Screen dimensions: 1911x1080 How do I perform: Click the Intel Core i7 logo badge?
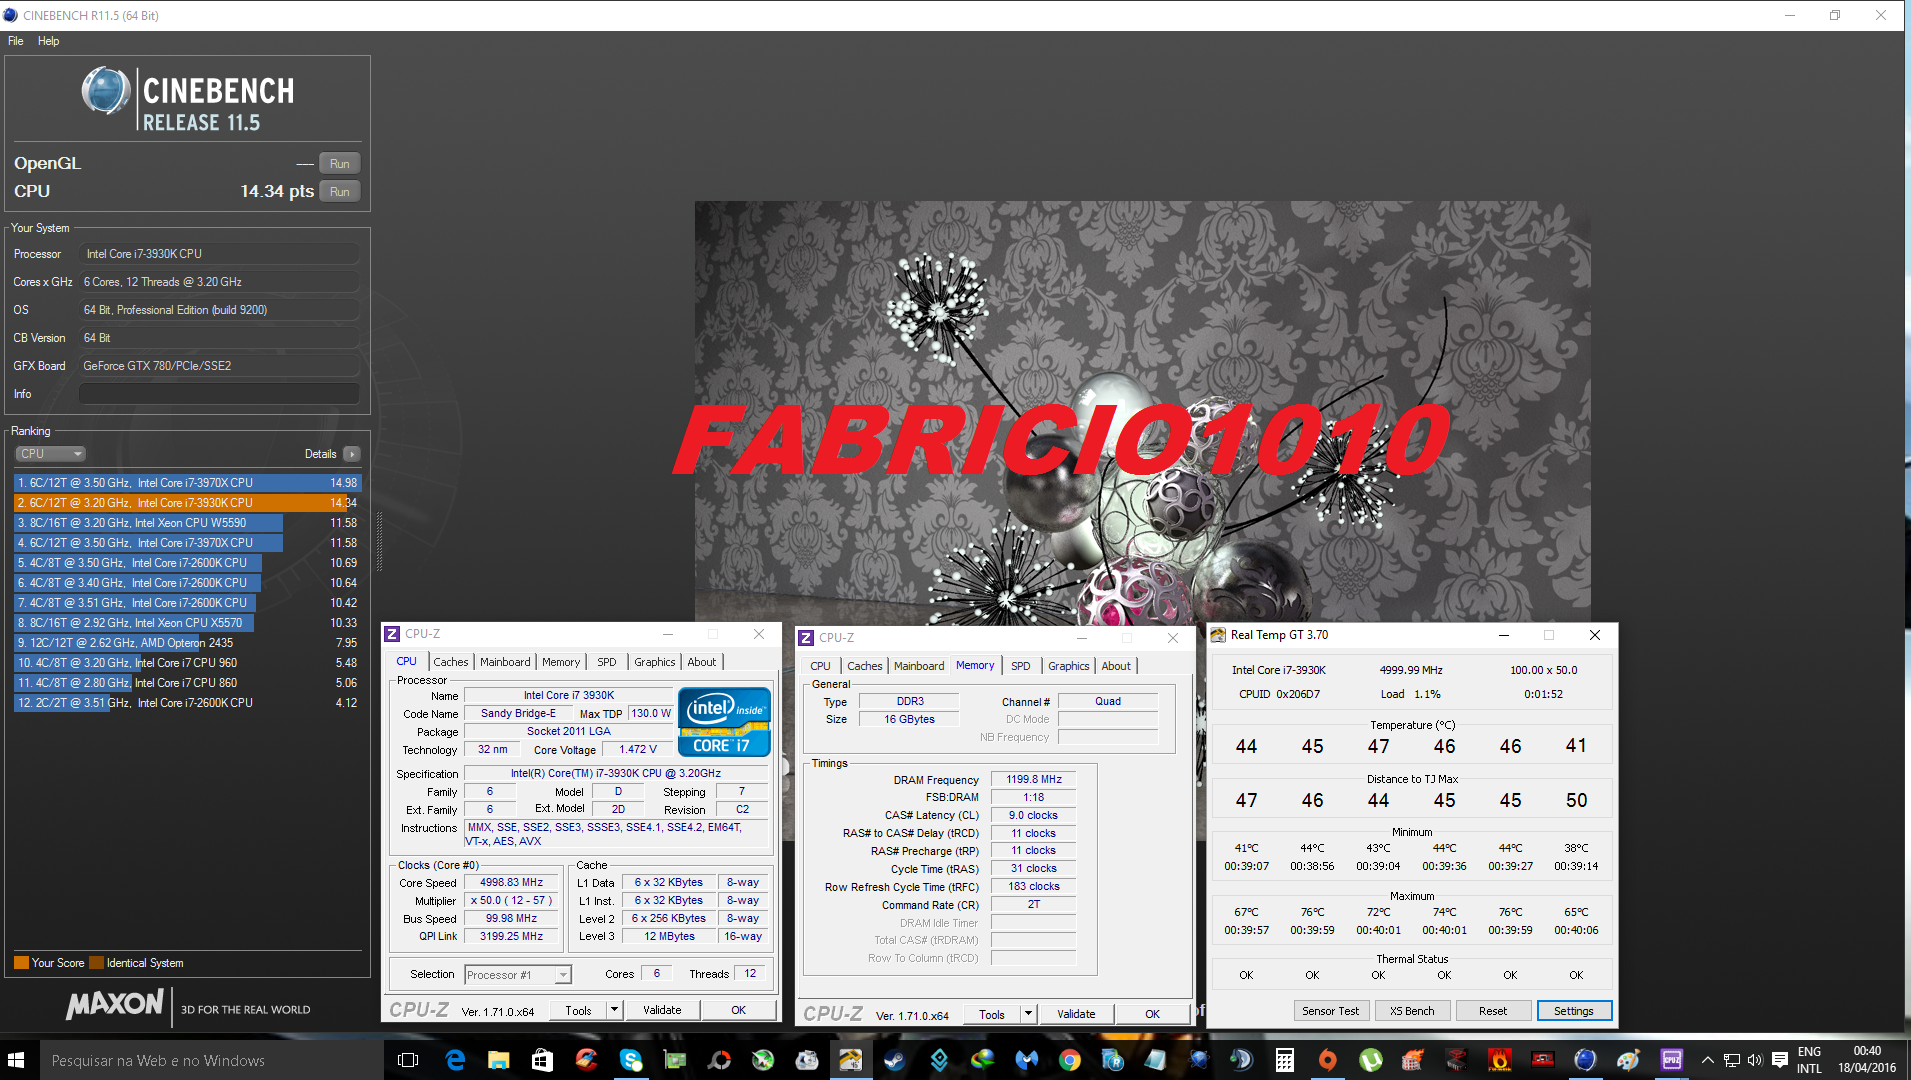(725, 721)
